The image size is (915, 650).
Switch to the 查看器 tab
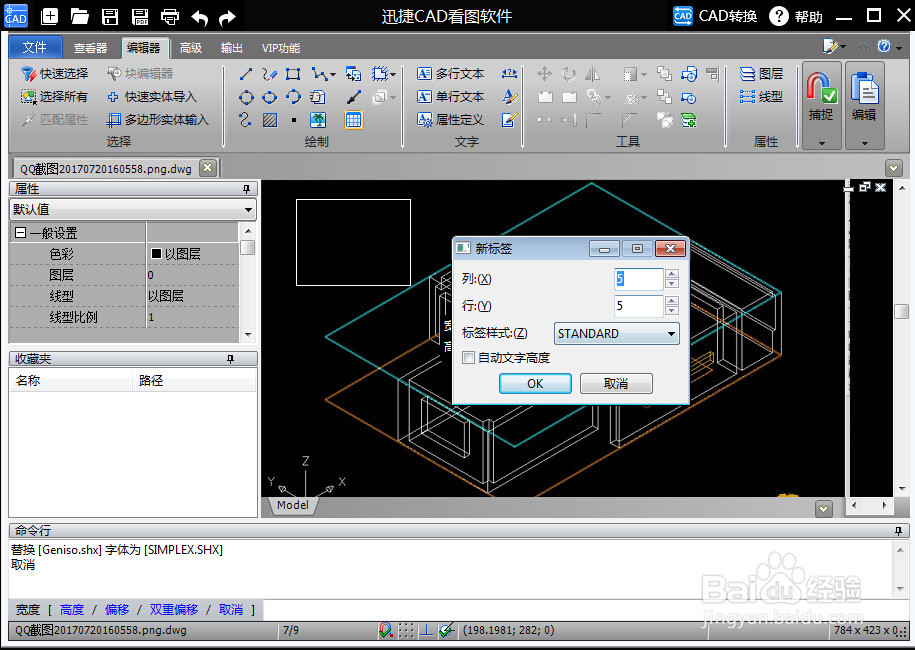click(90, 48)
